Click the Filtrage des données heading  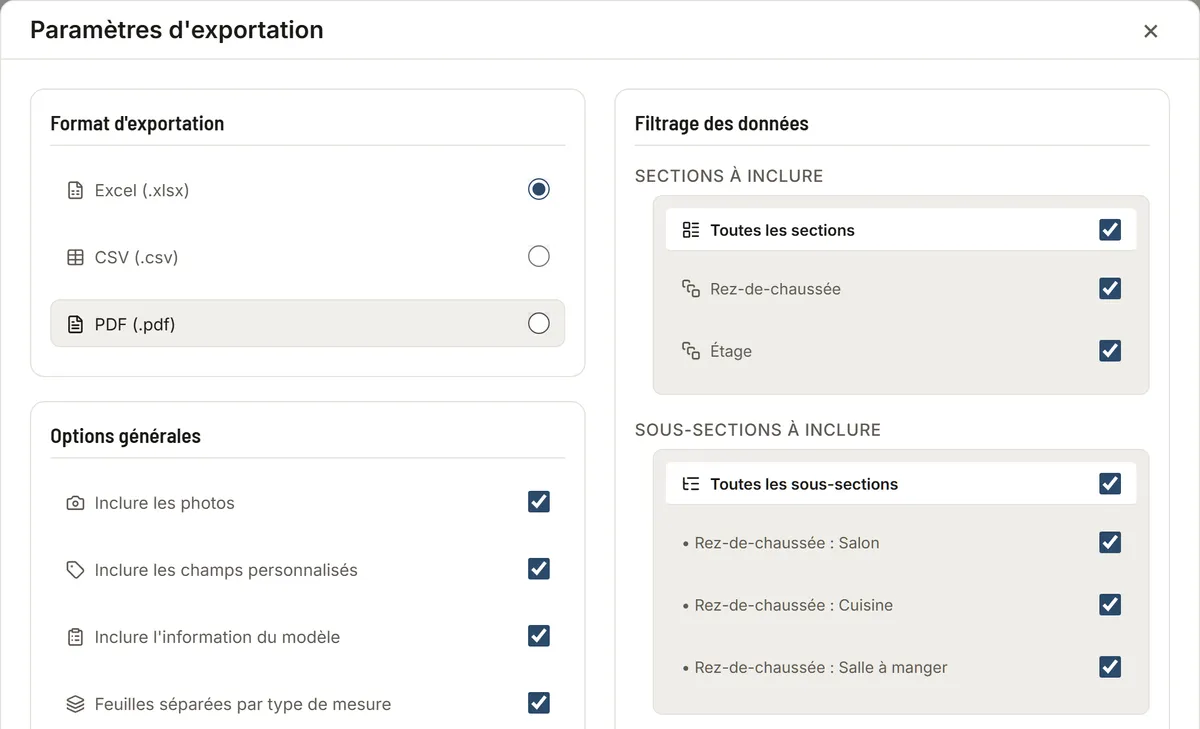722,124
